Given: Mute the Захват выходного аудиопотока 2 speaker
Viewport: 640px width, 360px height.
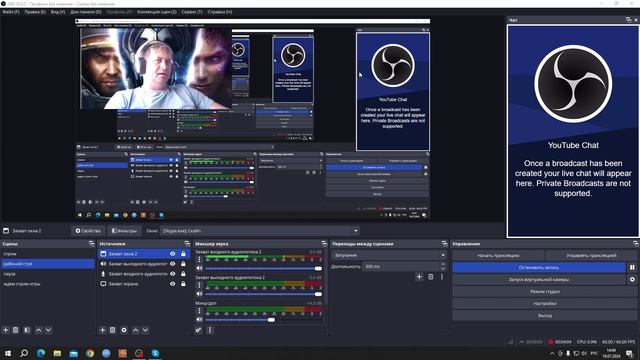Looking at the screenshot, I should 199,294.
